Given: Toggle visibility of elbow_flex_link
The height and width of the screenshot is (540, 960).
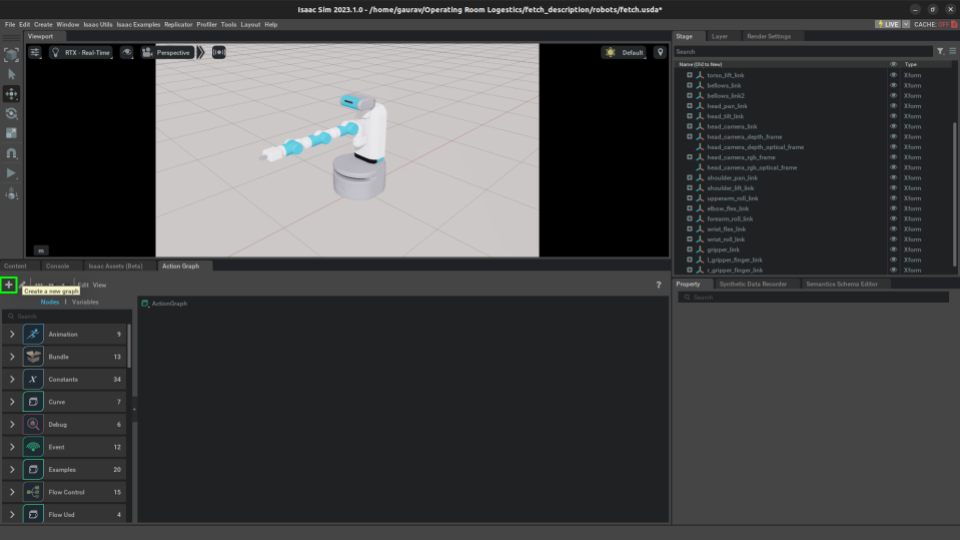Looking at the screenshot, I should click(x=893, y=209).
